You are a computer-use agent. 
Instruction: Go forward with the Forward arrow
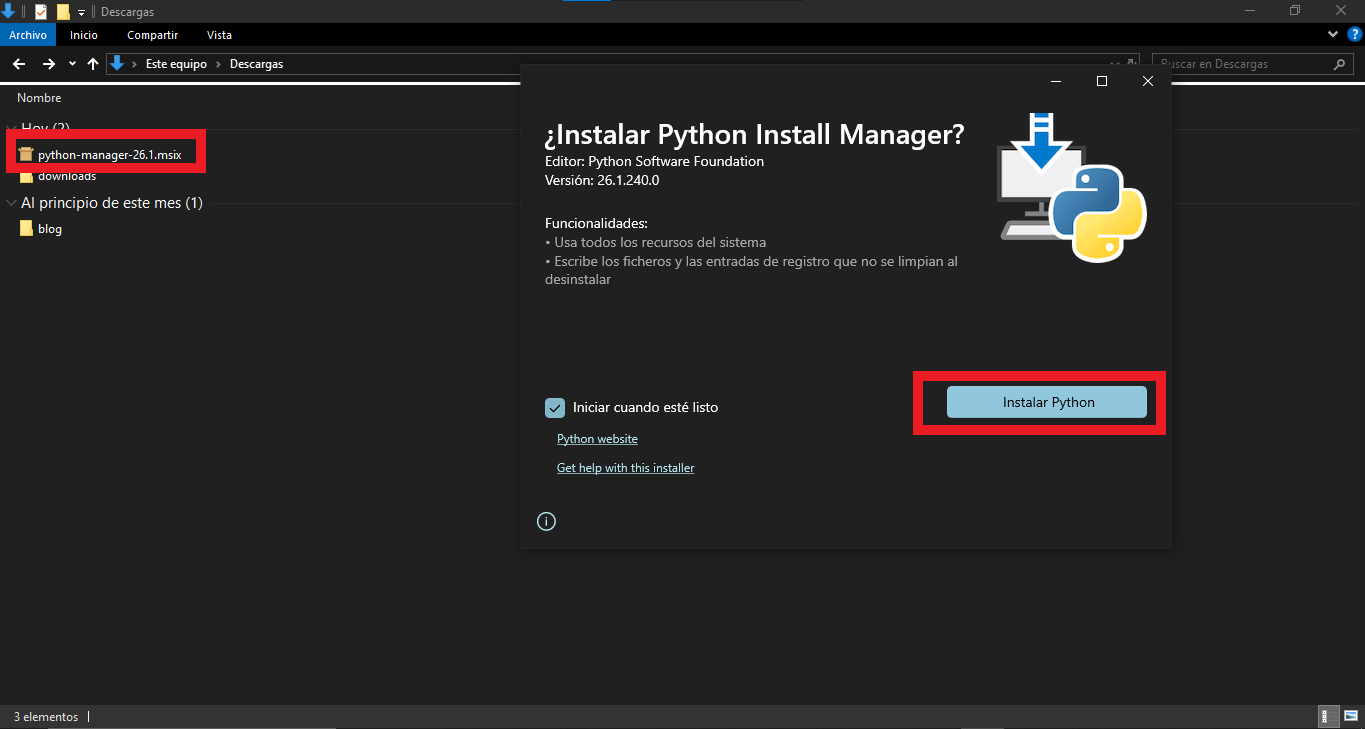[48, 64]
